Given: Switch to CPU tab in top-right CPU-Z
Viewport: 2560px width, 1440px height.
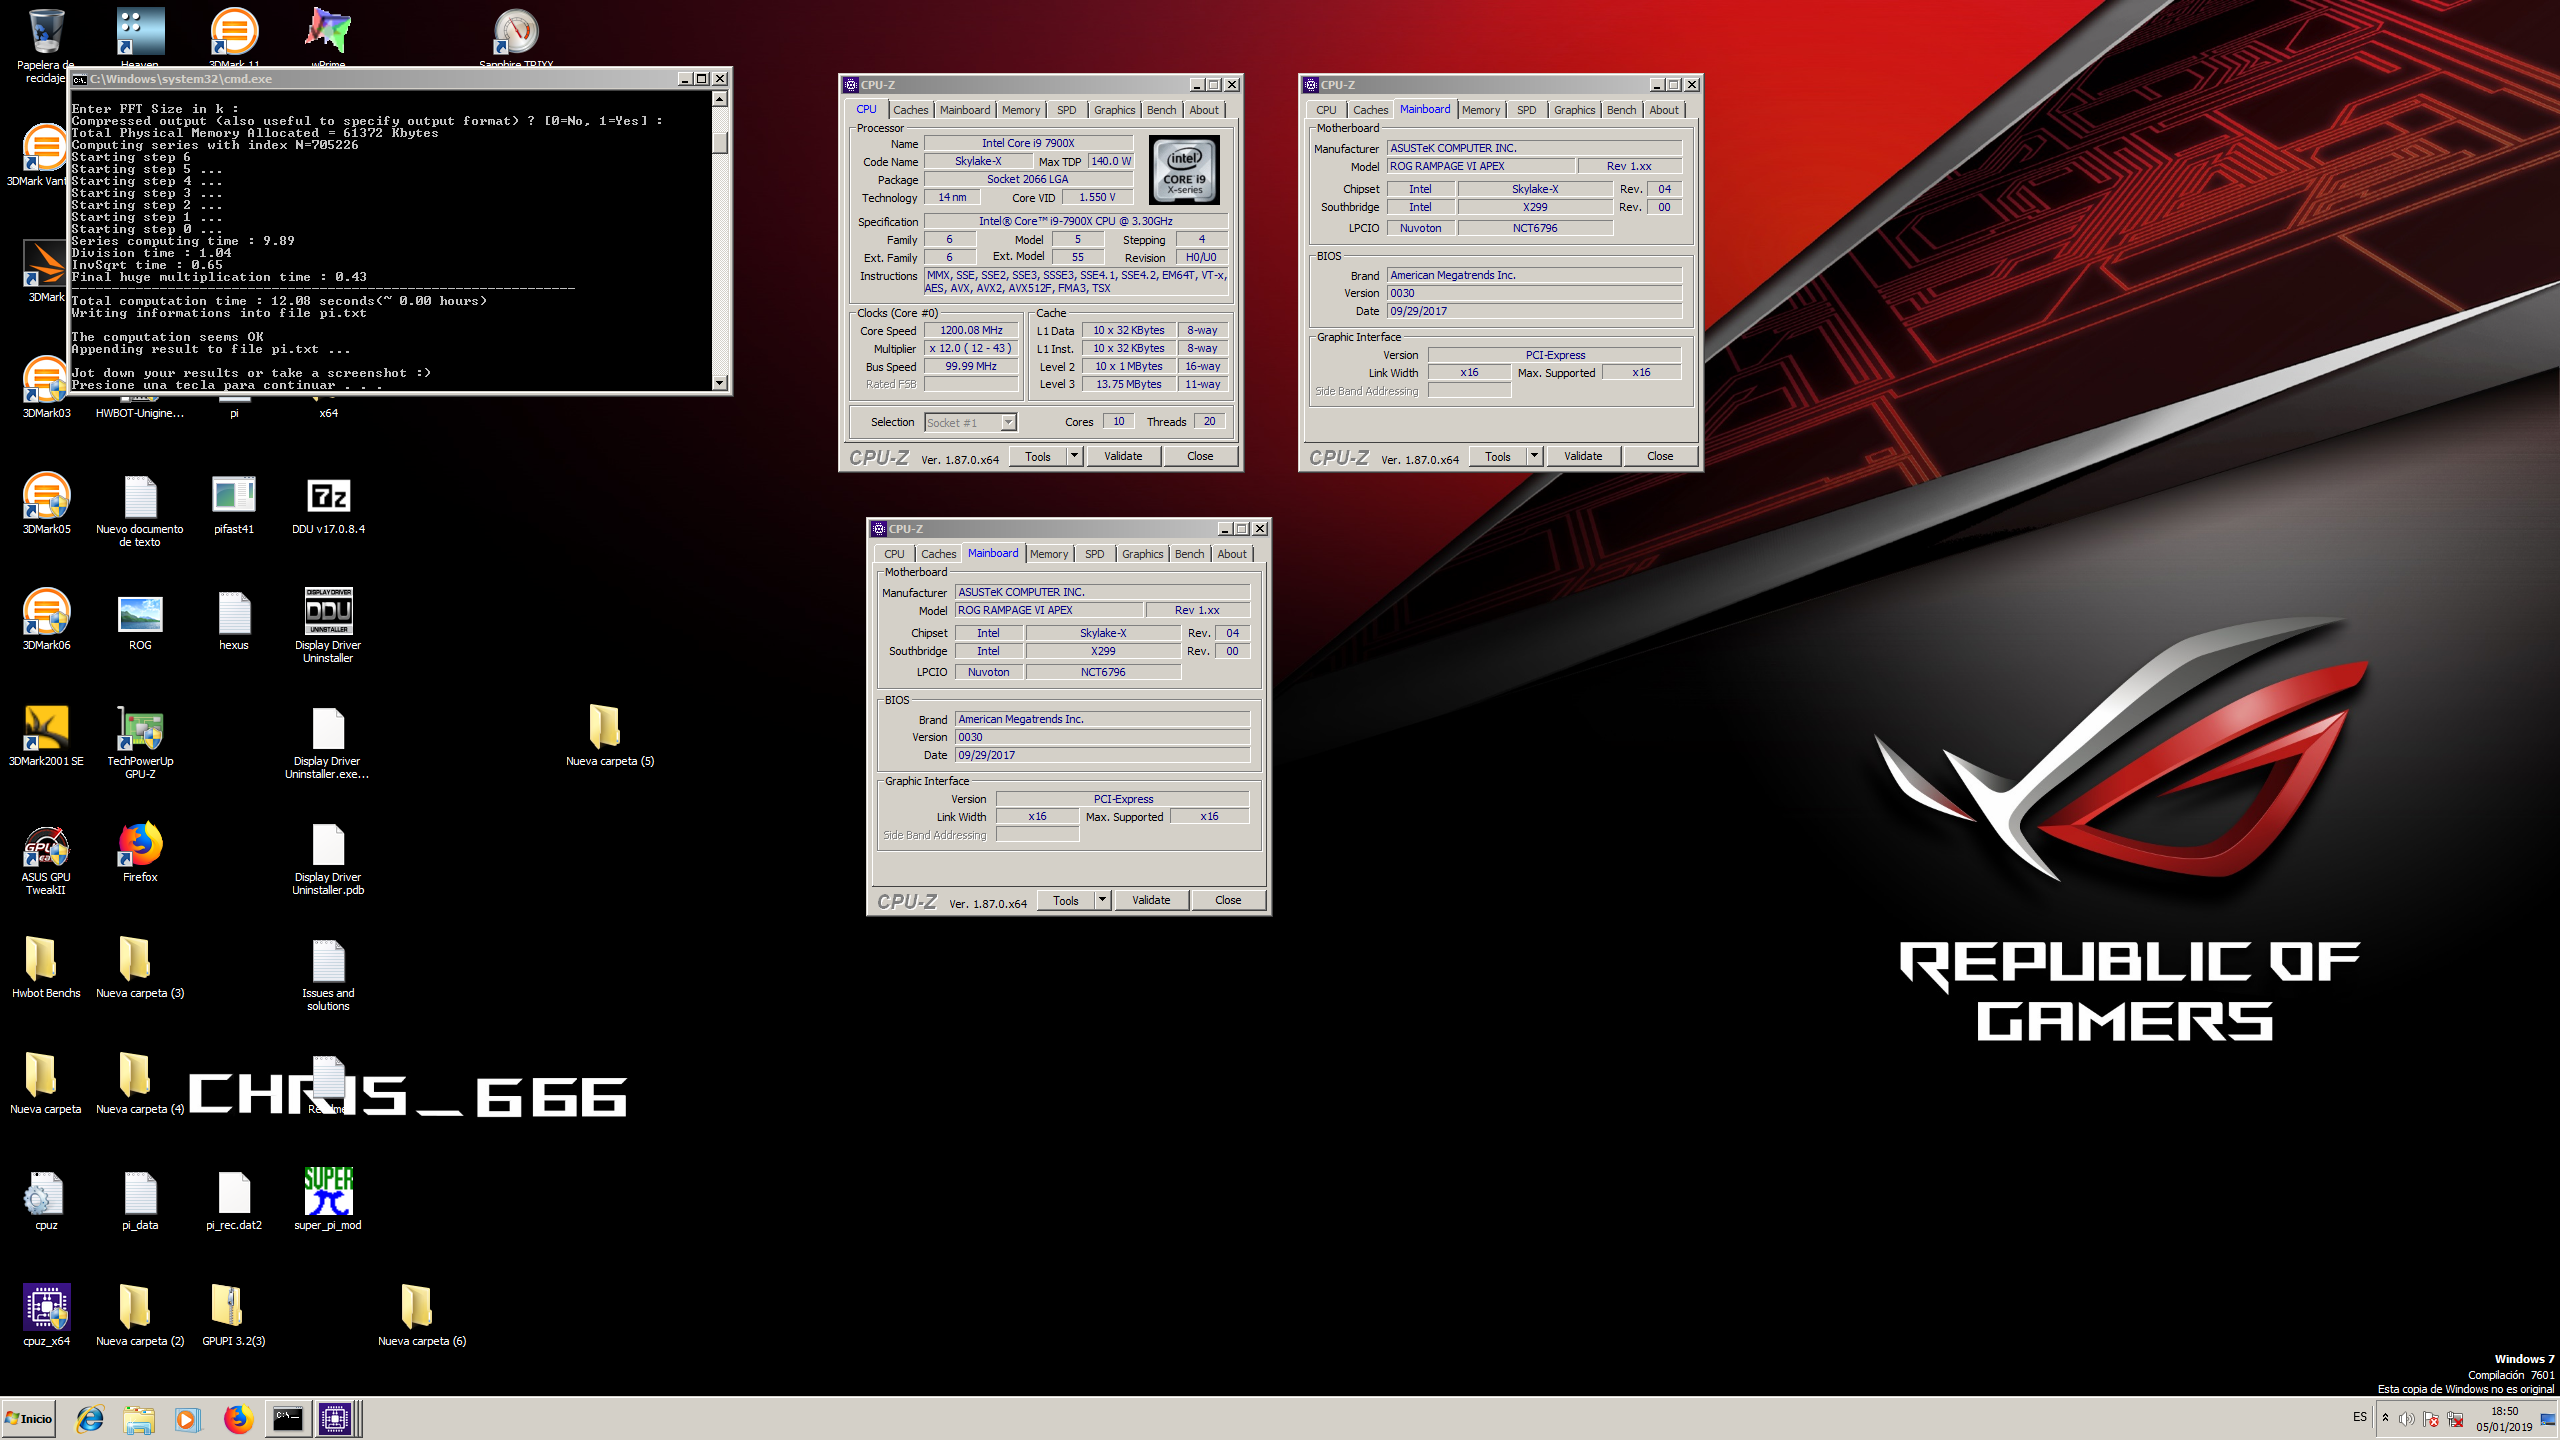Looking at the screenshot, I should tap(1326, 110).
